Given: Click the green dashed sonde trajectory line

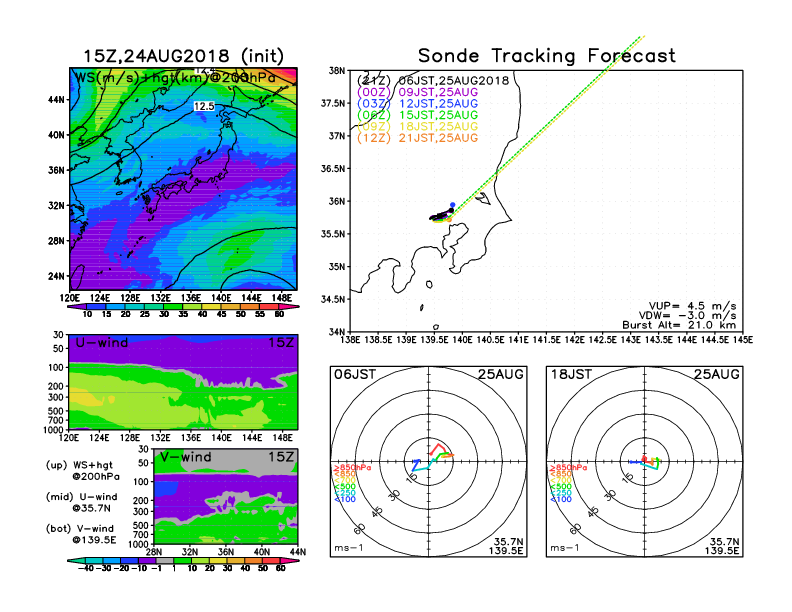Looking at the screenshot, I should [546, 124].
